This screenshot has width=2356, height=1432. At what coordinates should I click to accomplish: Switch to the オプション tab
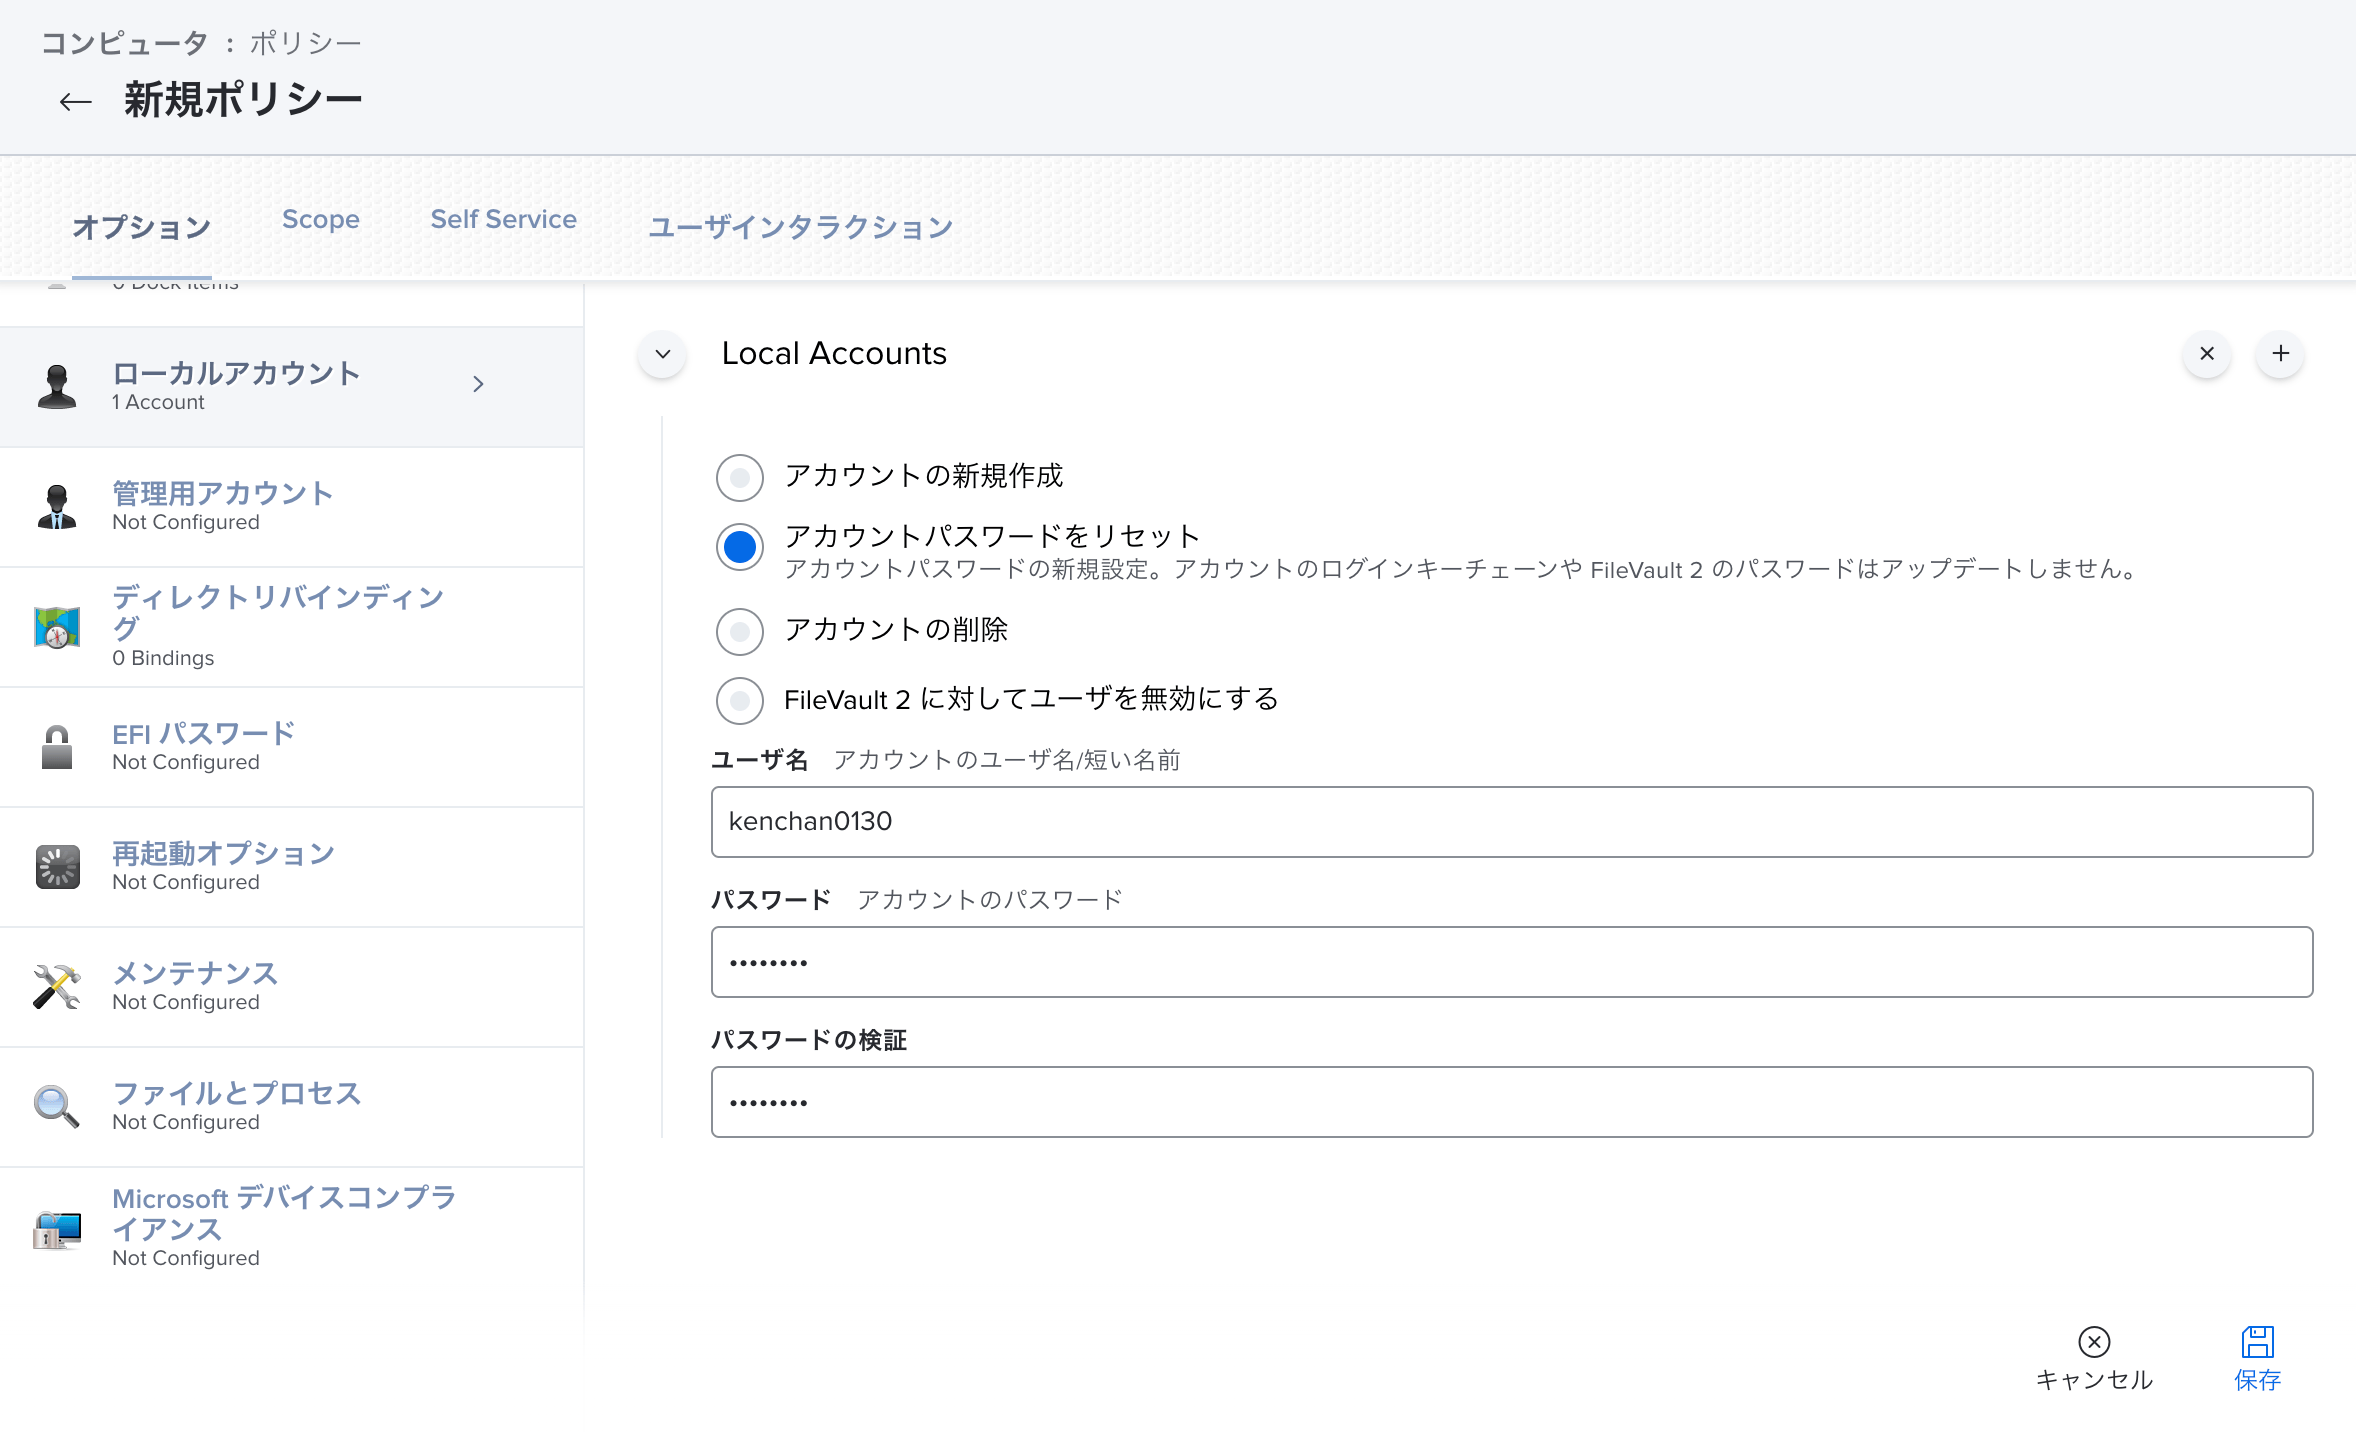(141, 228)
